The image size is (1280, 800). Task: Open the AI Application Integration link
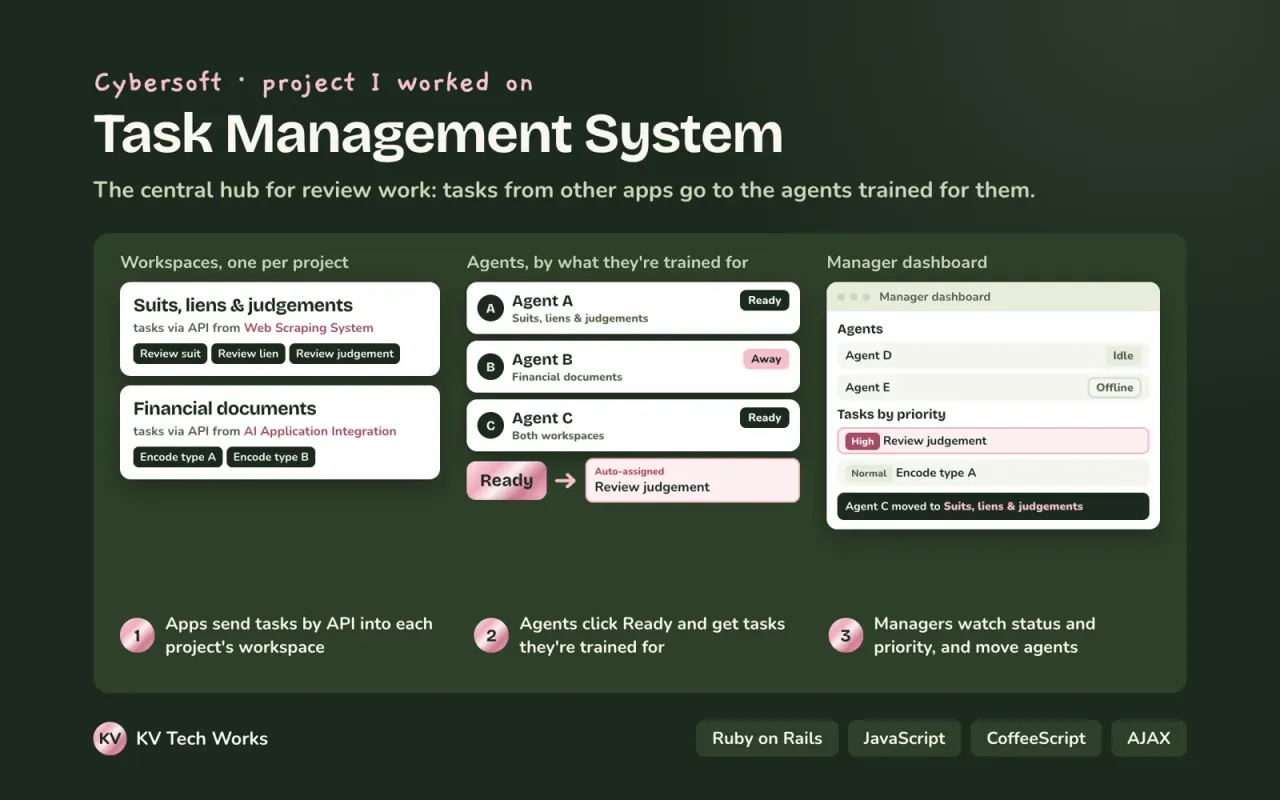point(320,432)
